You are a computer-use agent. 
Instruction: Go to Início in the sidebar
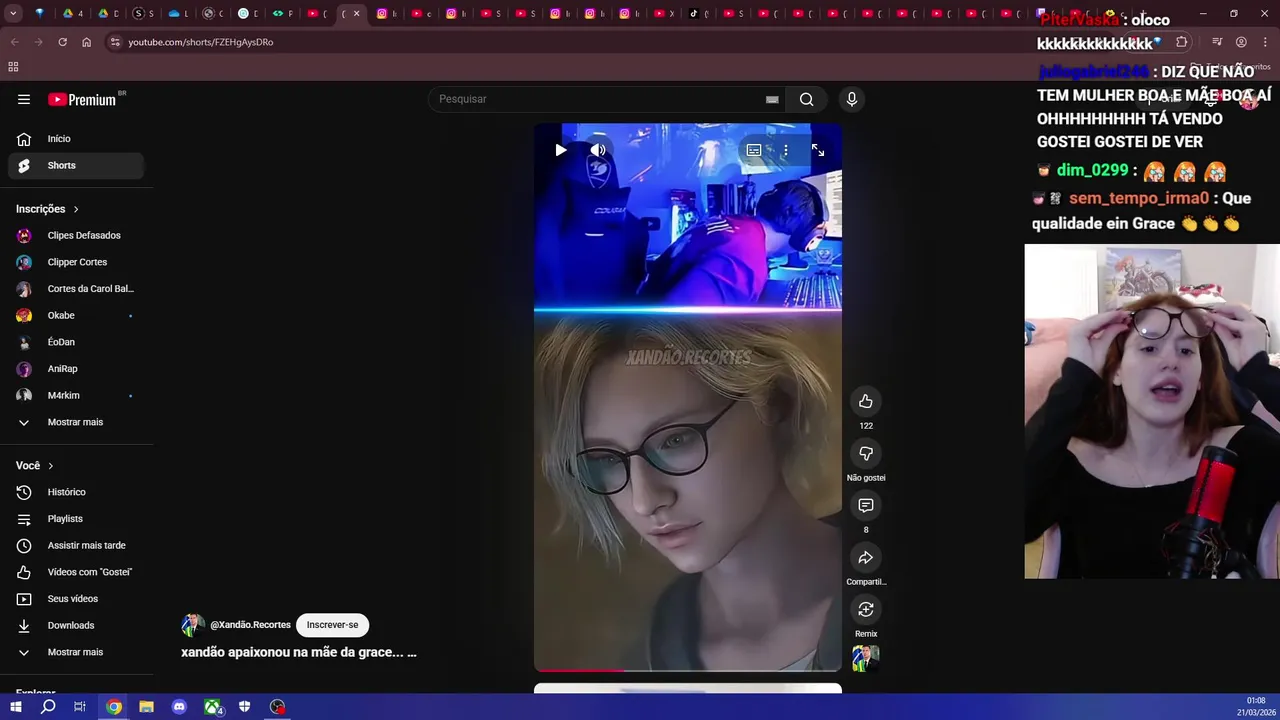point(76,139)
